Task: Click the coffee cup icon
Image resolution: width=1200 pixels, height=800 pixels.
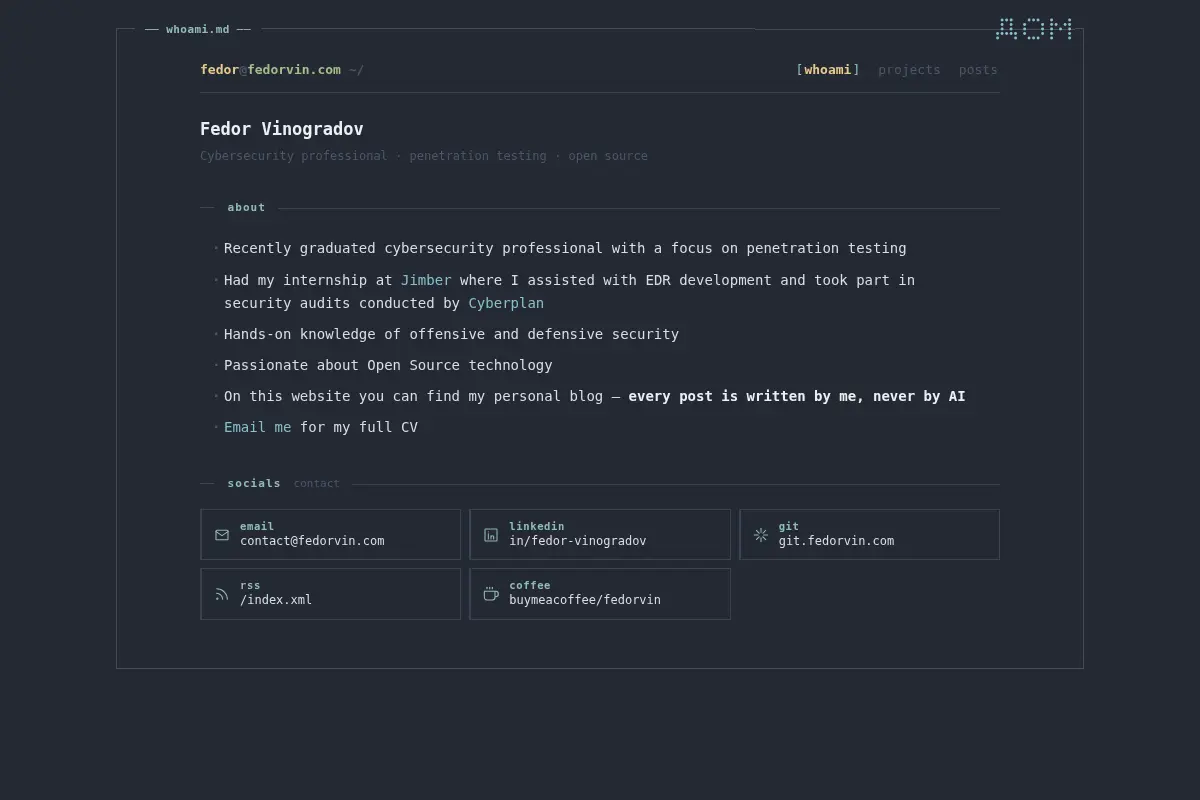Action: pos(491,594)
